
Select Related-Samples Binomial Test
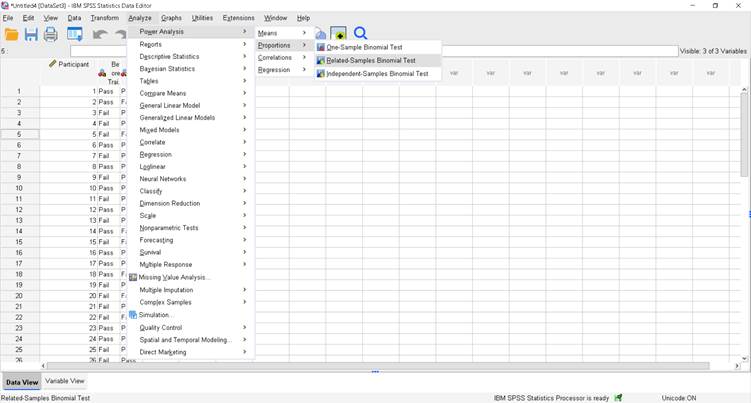pyautogui.click(x=370, y=60)
